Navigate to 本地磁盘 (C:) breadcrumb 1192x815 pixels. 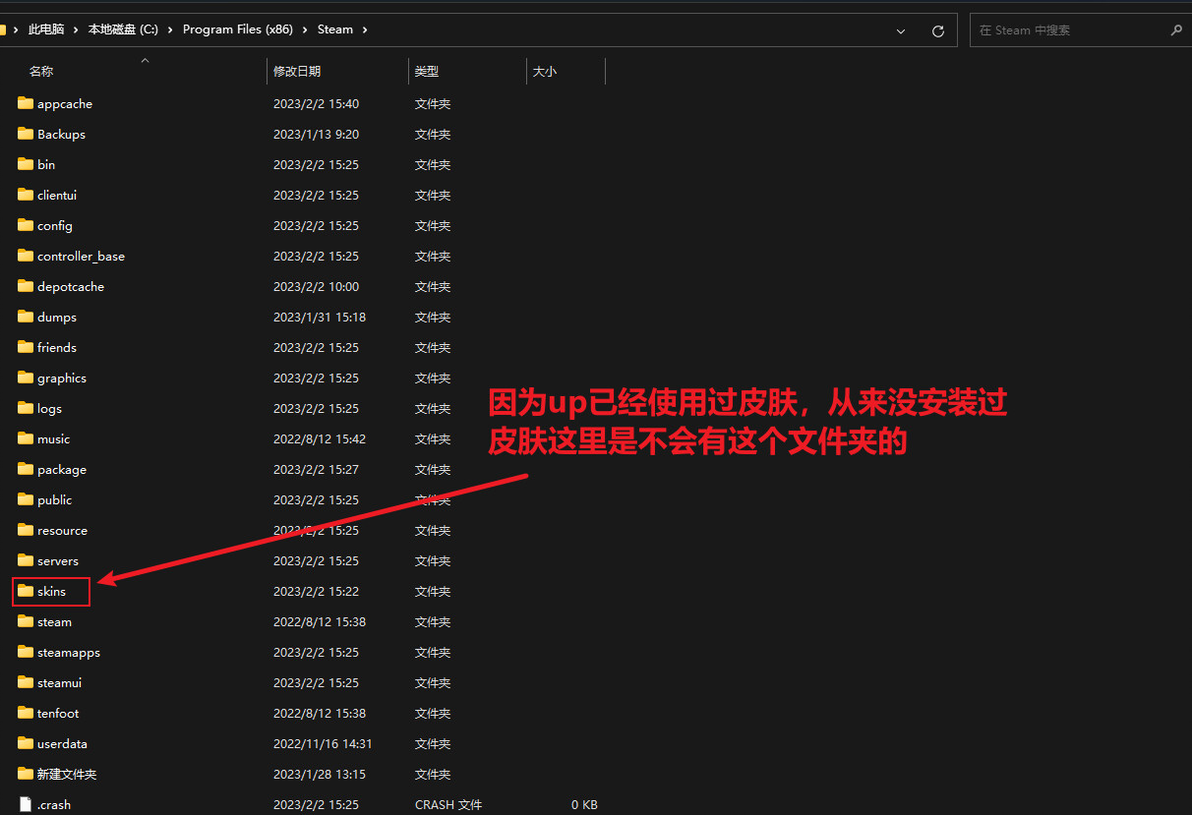click(123, 30)
